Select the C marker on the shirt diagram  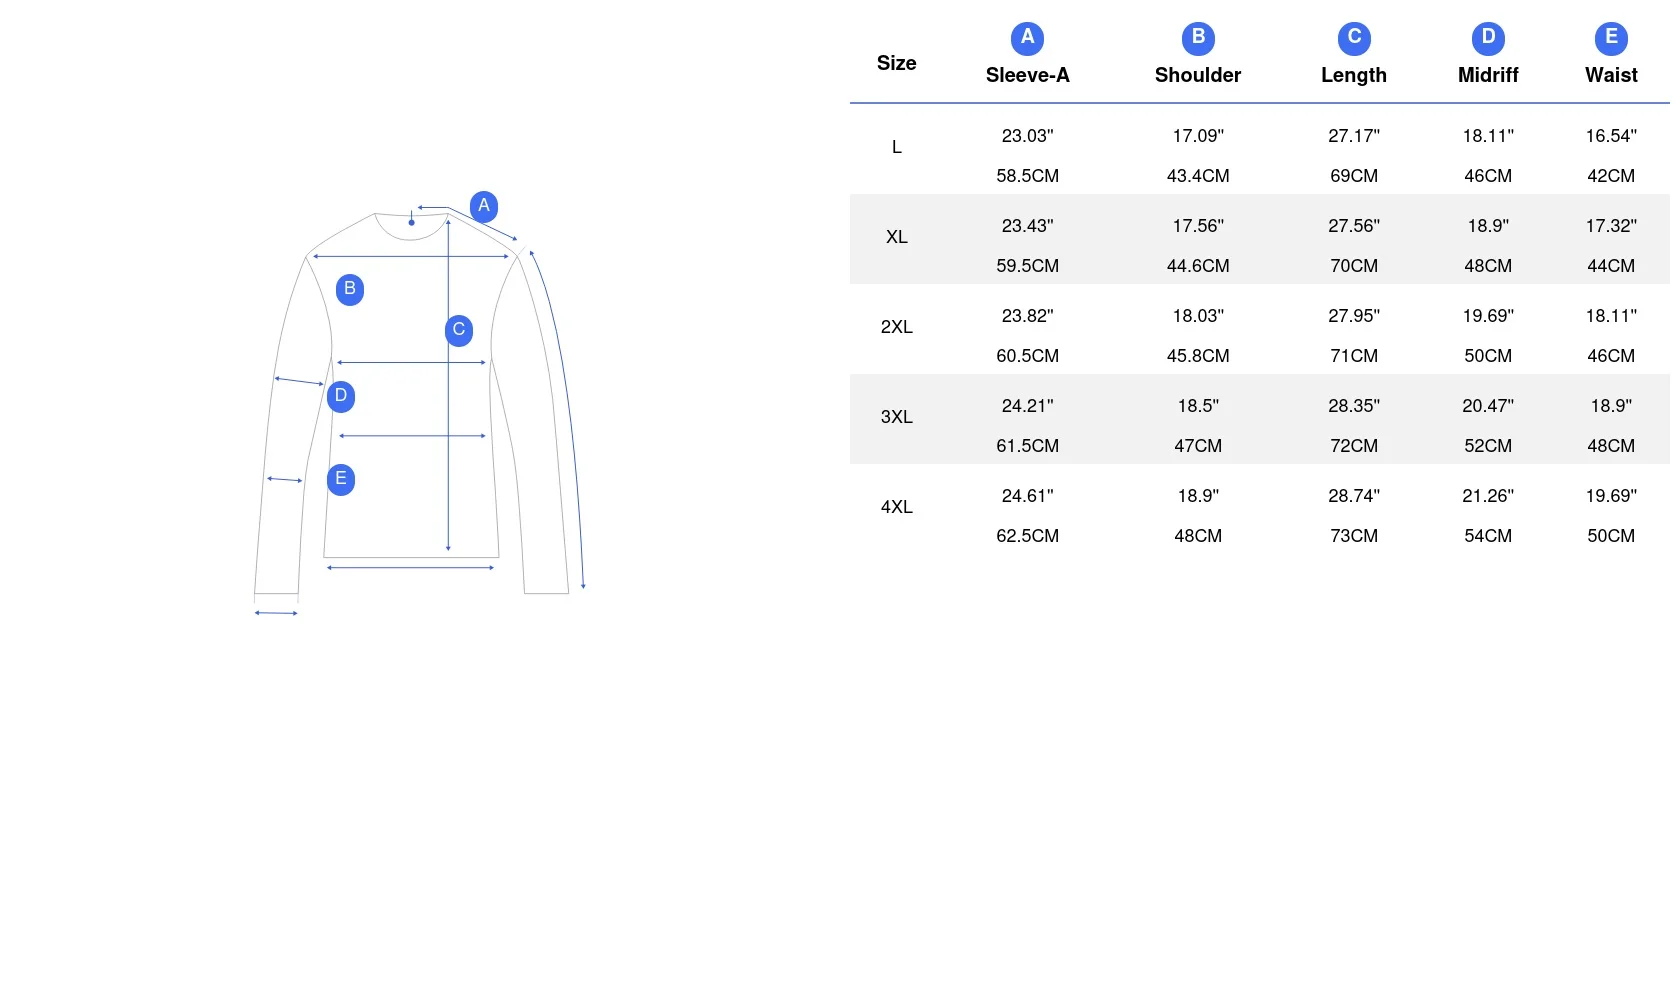(459, 330)
